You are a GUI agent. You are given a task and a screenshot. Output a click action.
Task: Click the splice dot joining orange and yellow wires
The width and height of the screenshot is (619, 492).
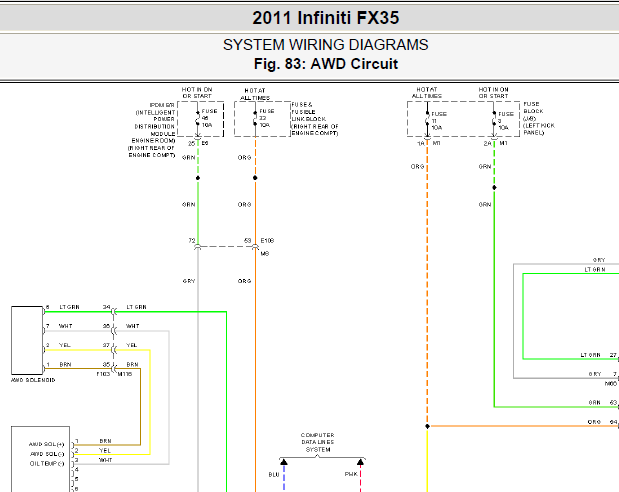coord(427,426)
